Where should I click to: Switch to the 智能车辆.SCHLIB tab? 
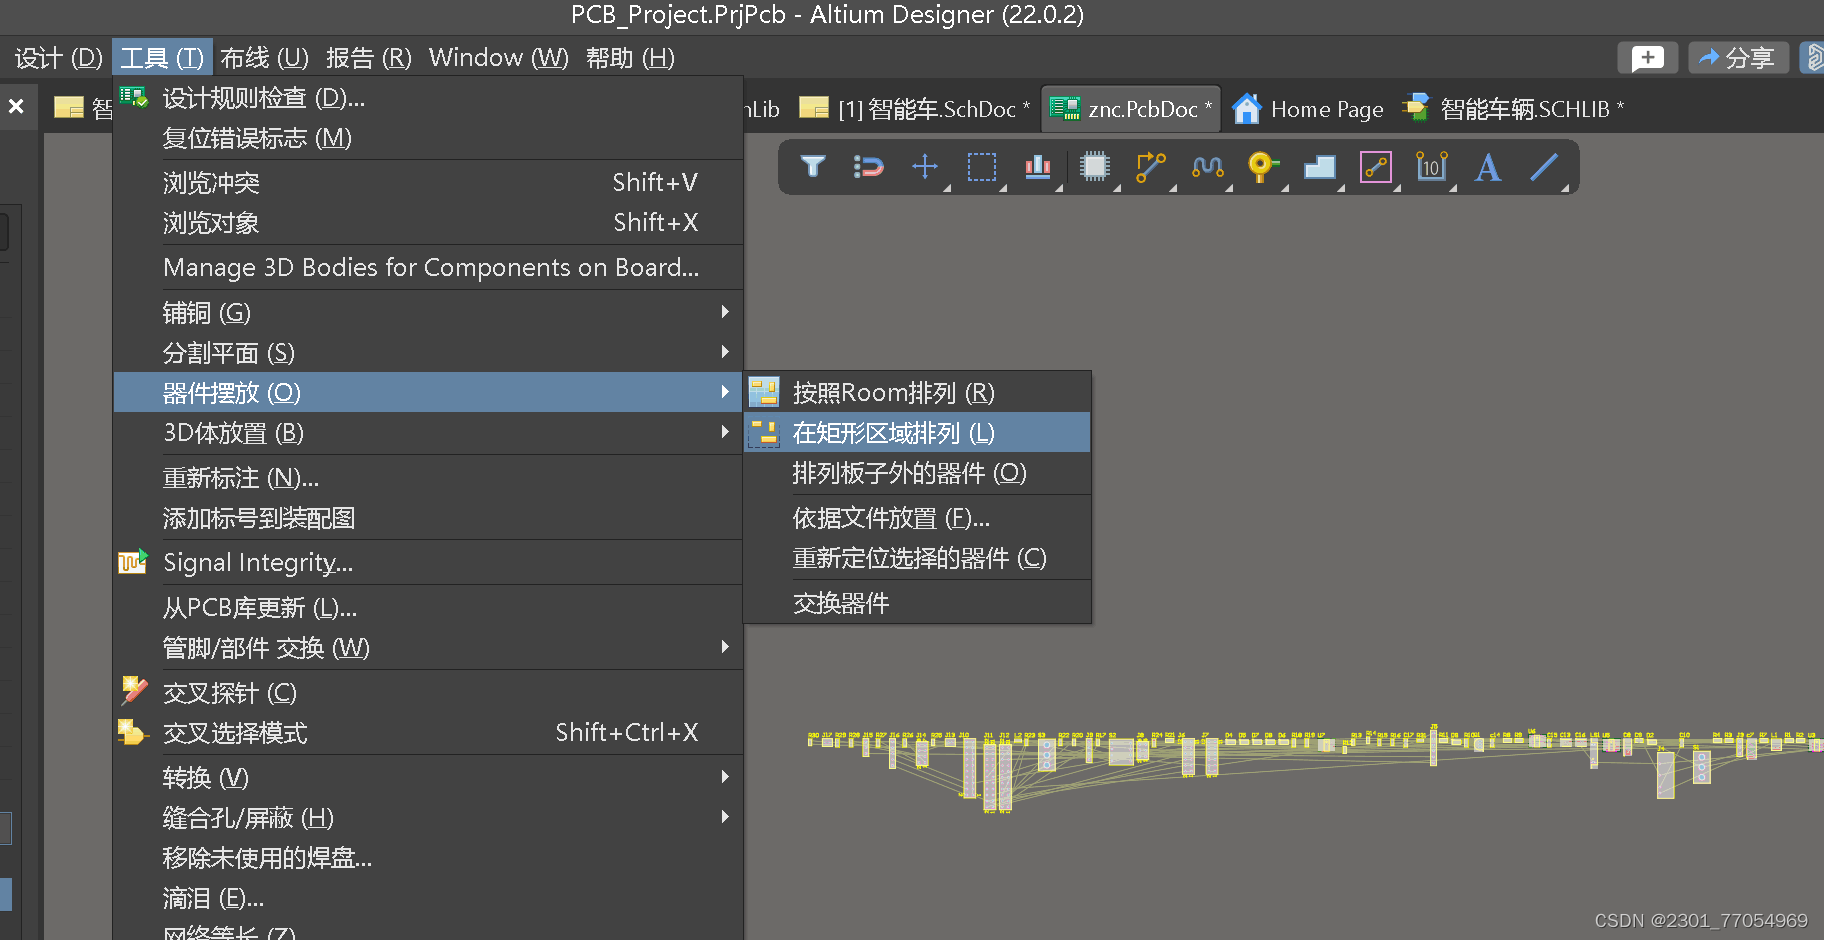point(1514,108)
